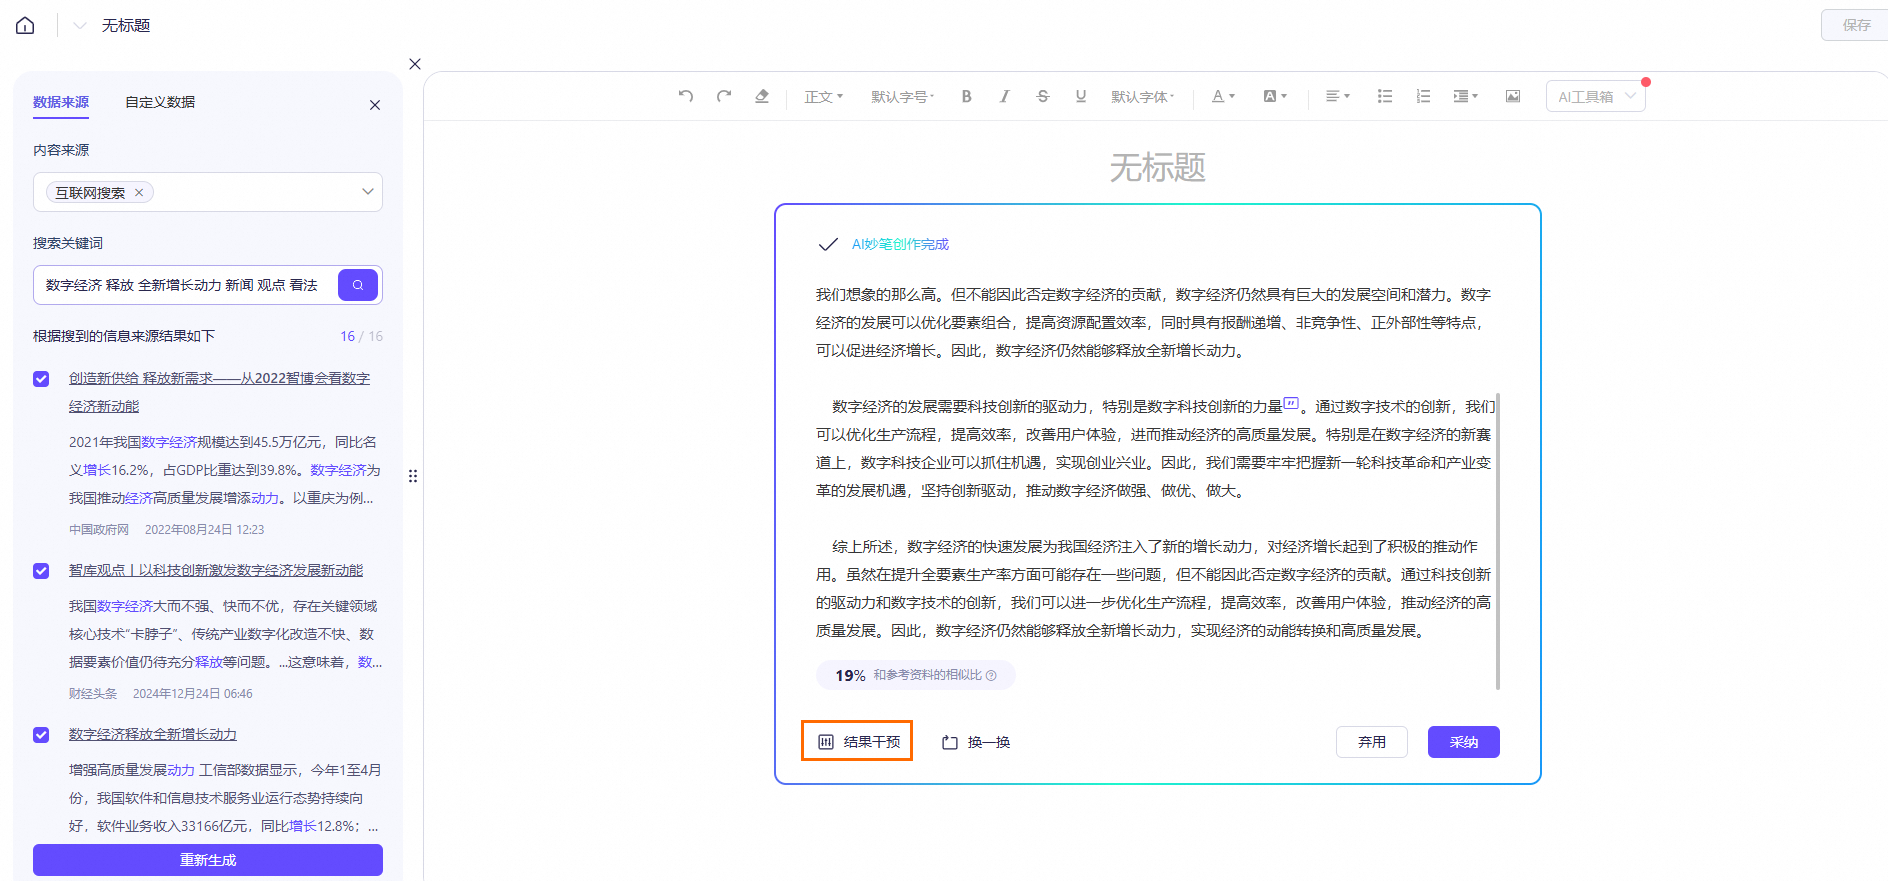This screenshot has height=881, width=1888.
Task: Click the 重新生成 regenerate button
Action: [x=208, y=860]
